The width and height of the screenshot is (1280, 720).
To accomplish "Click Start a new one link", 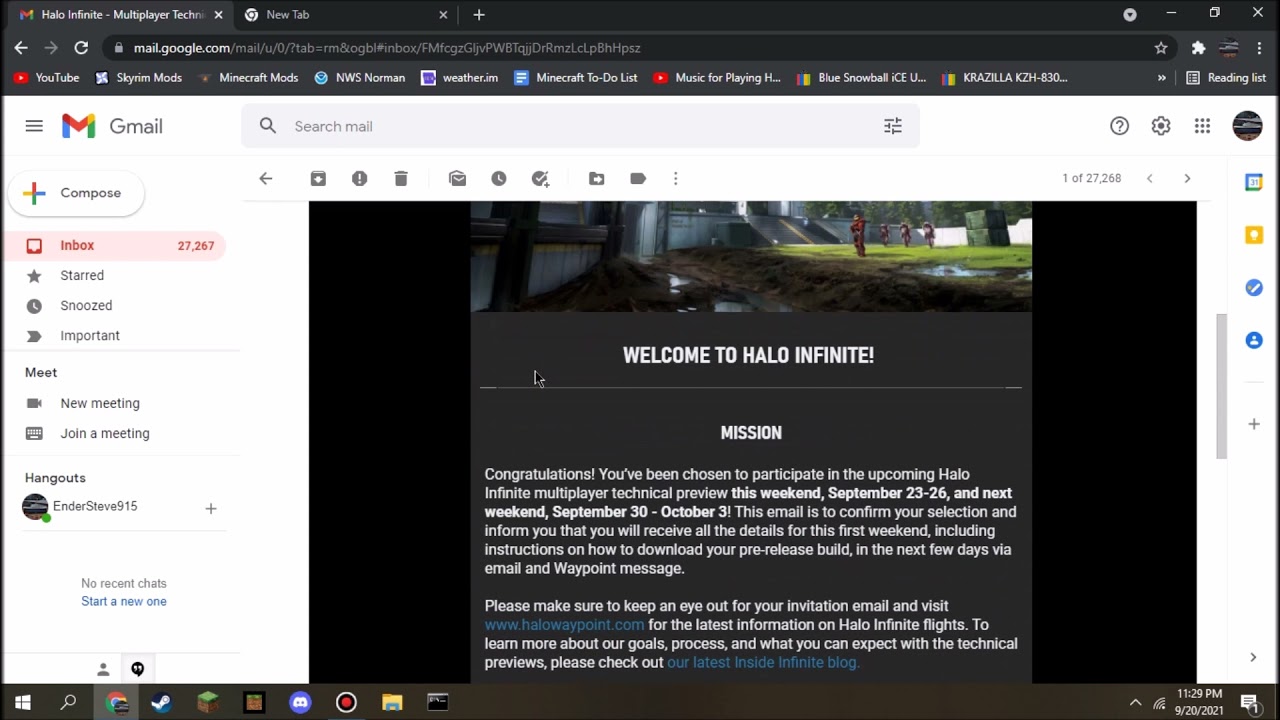I will point(124,601).
